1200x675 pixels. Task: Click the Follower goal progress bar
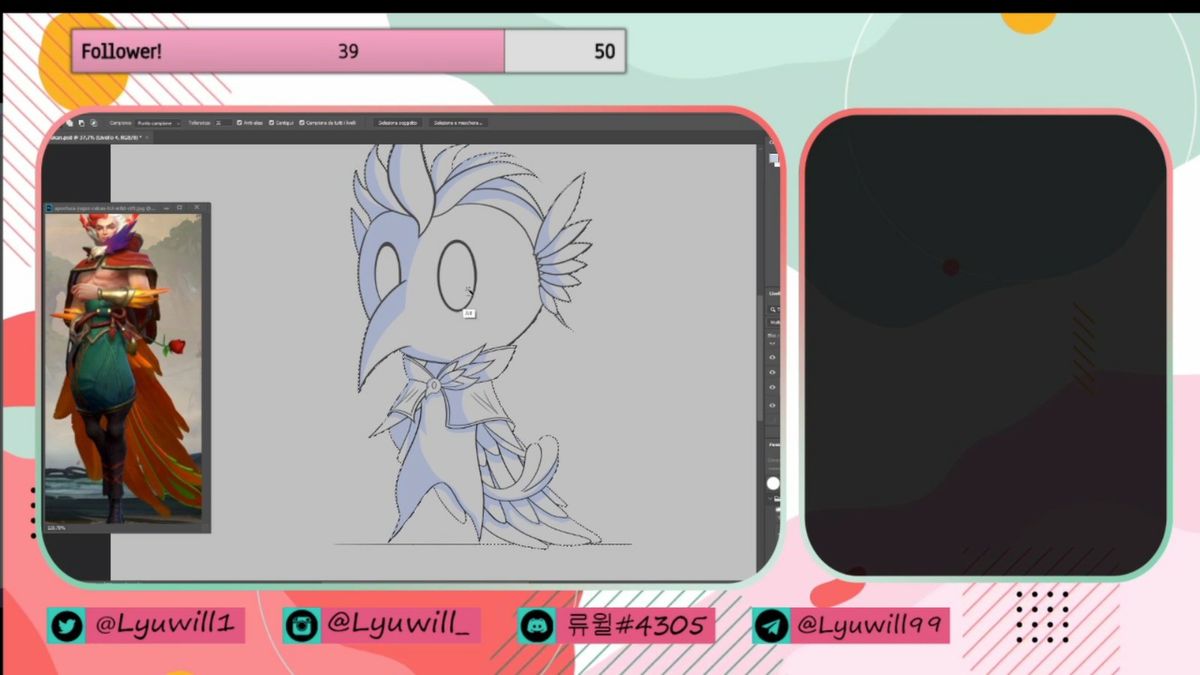348,51
